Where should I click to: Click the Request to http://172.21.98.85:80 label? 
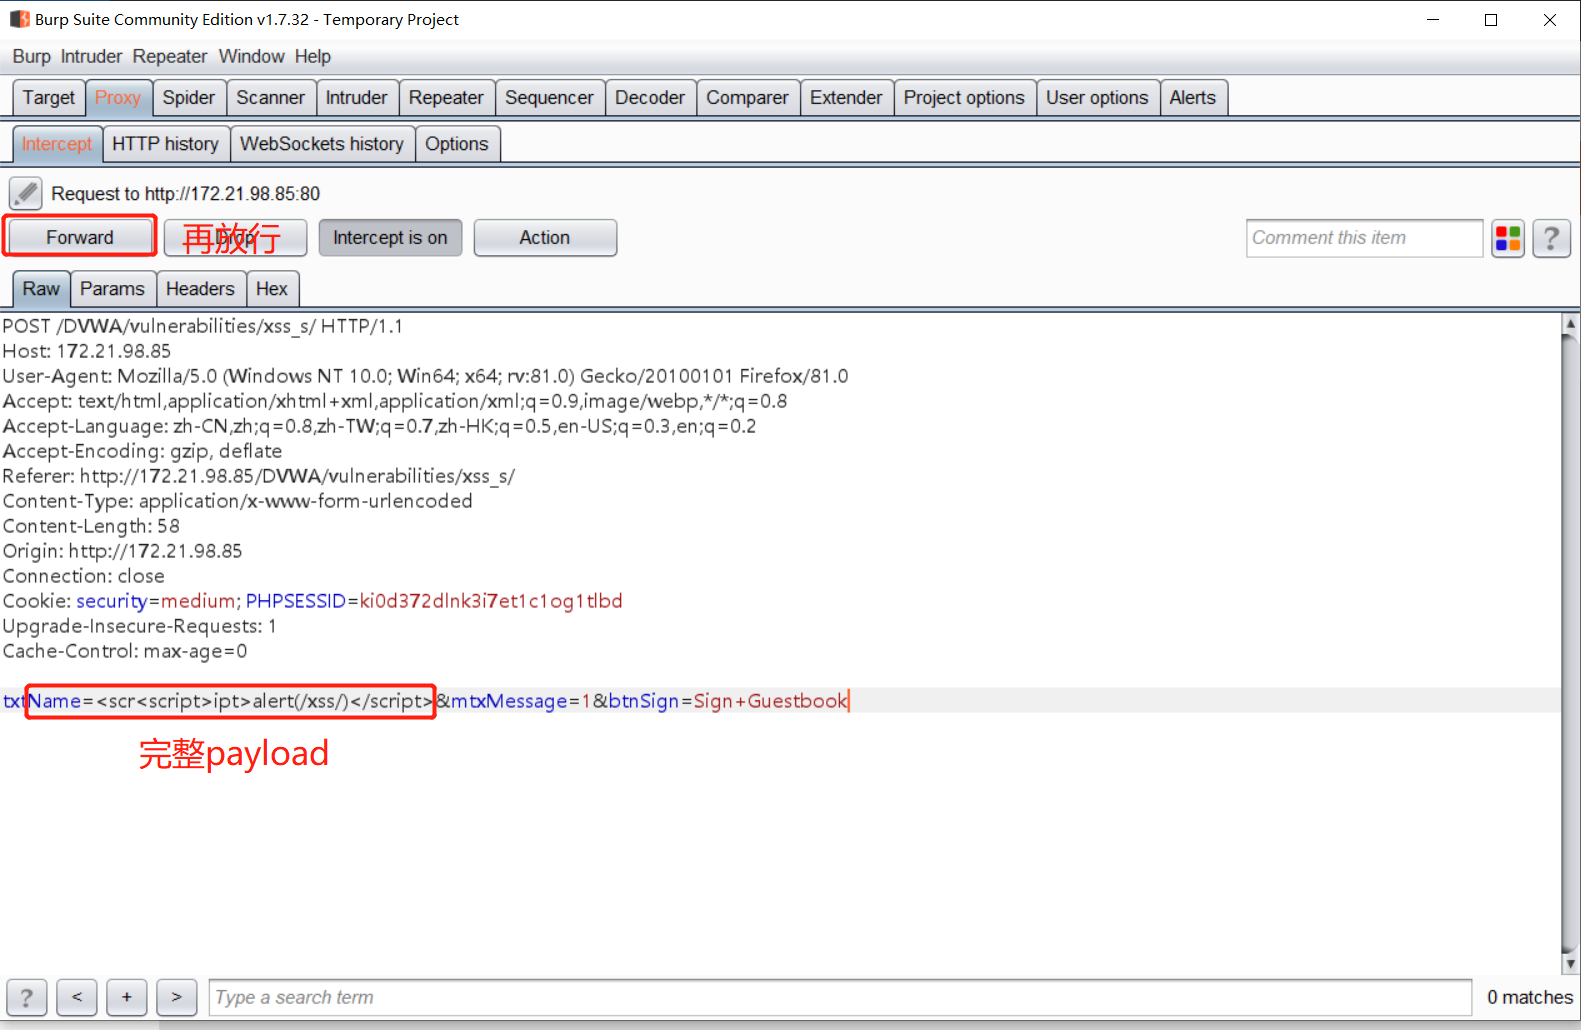186,193
